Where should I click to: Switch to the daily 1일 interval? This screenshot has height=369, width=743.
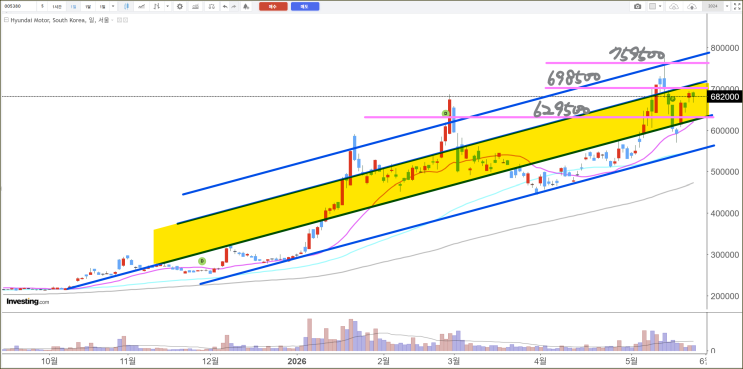point(73,6)
